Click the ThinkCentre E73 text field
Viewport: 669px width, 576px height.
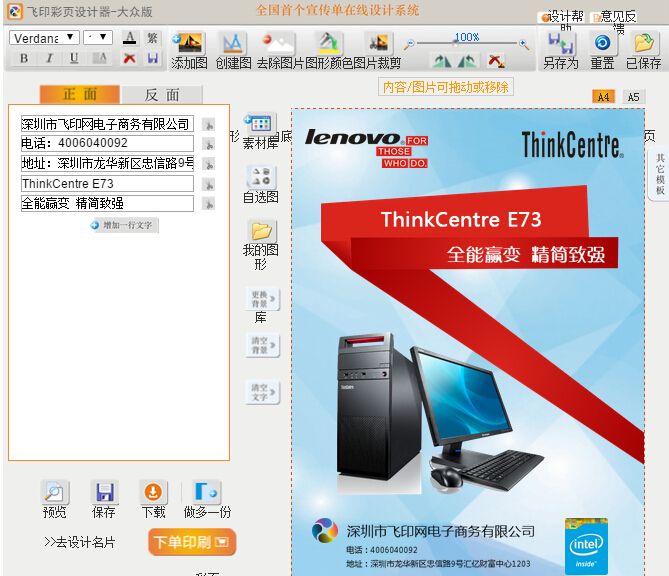[107, 184]
